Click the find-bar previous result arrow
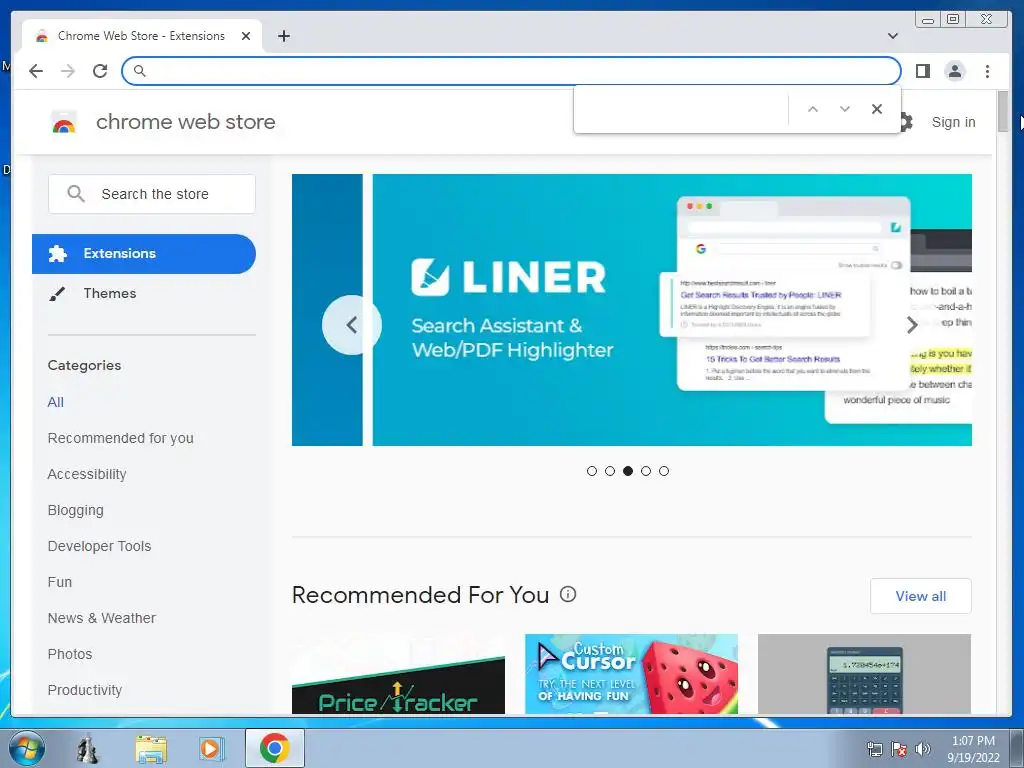 pyautogui.click(x=812, y=109)
